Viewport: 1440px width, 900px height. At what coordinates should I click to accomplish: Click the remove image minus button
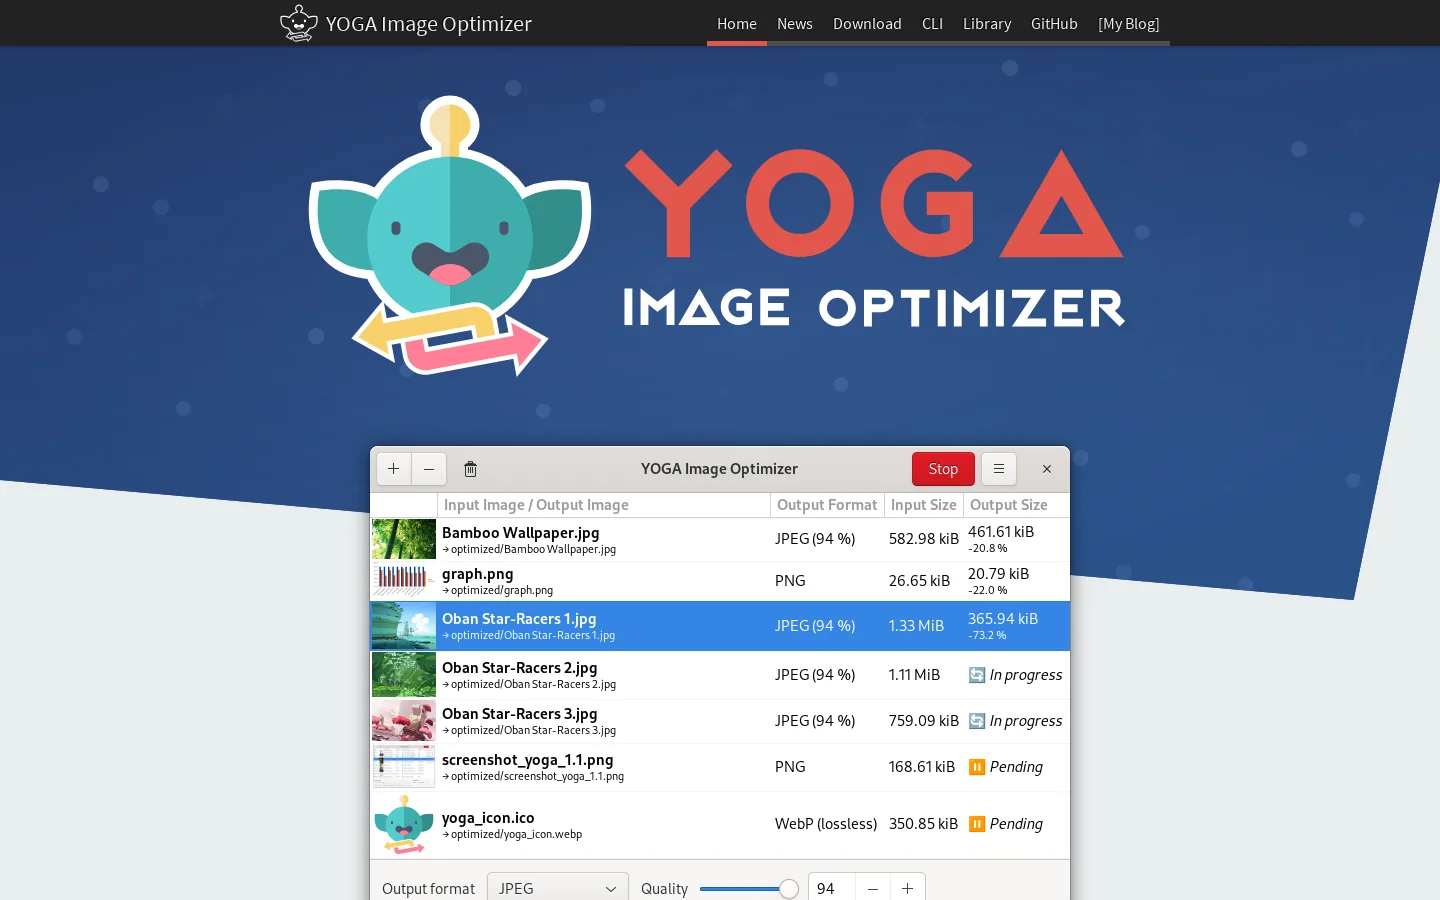point(429,469)
